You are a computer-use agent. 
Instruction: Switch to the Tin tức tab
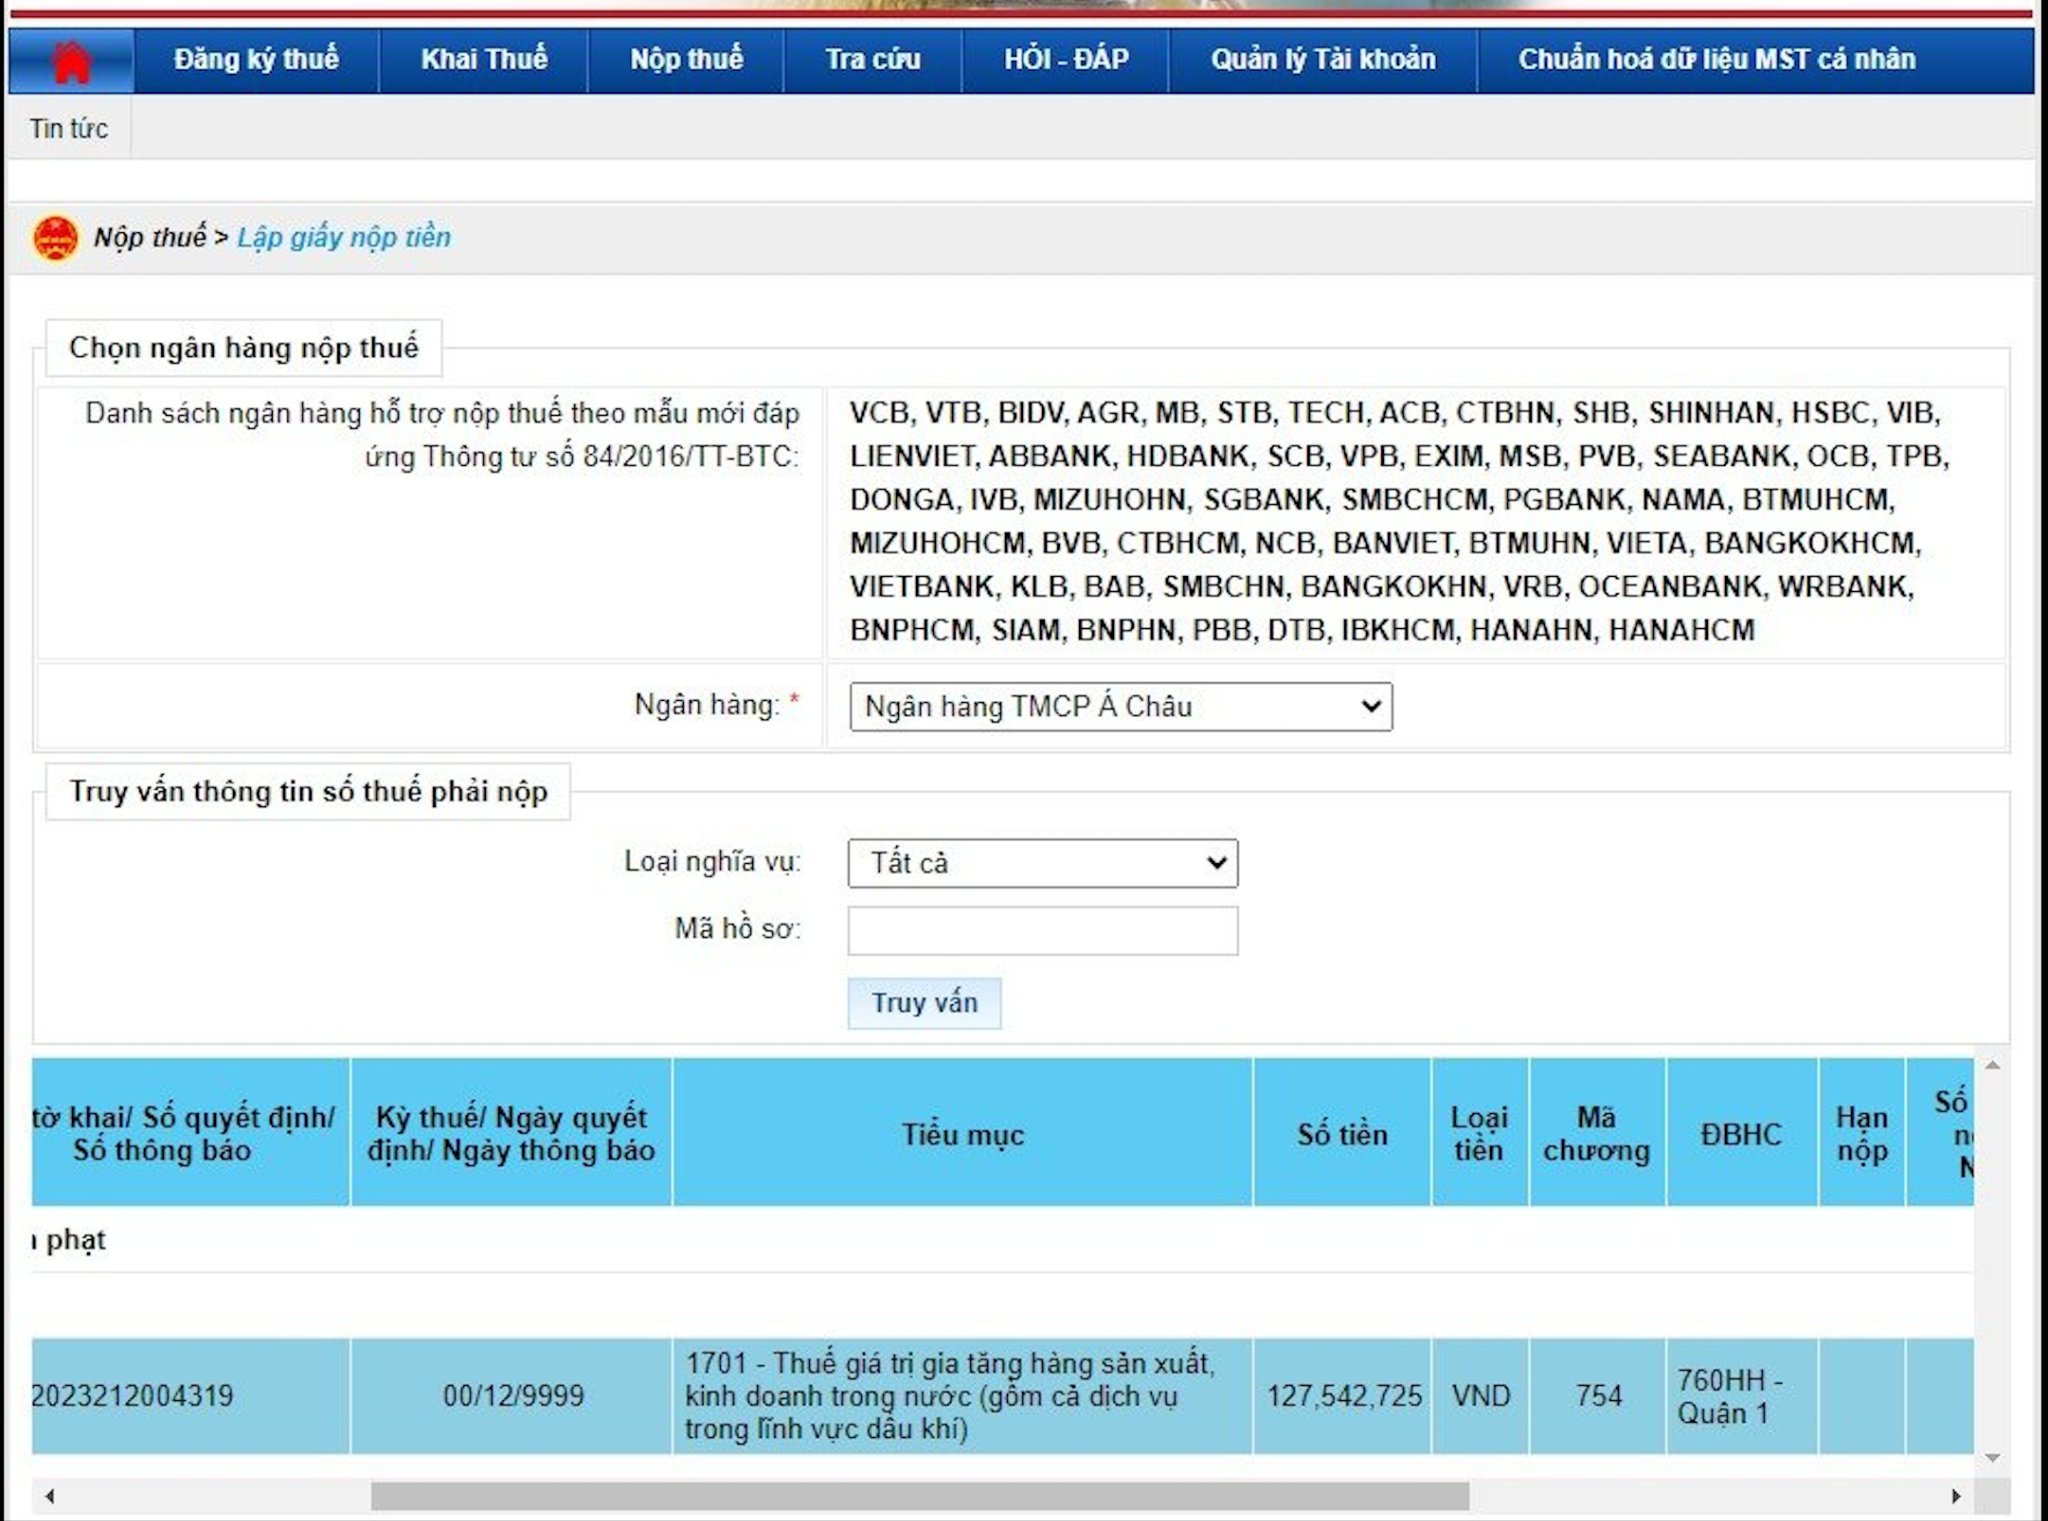pos(69,129)
